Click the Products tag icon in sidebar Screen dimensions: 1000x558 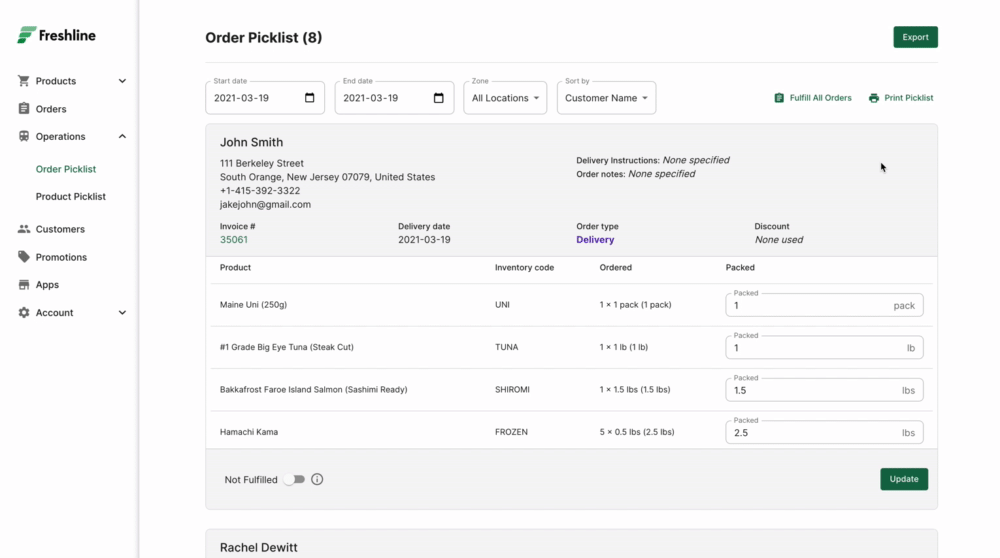point(24,81)
